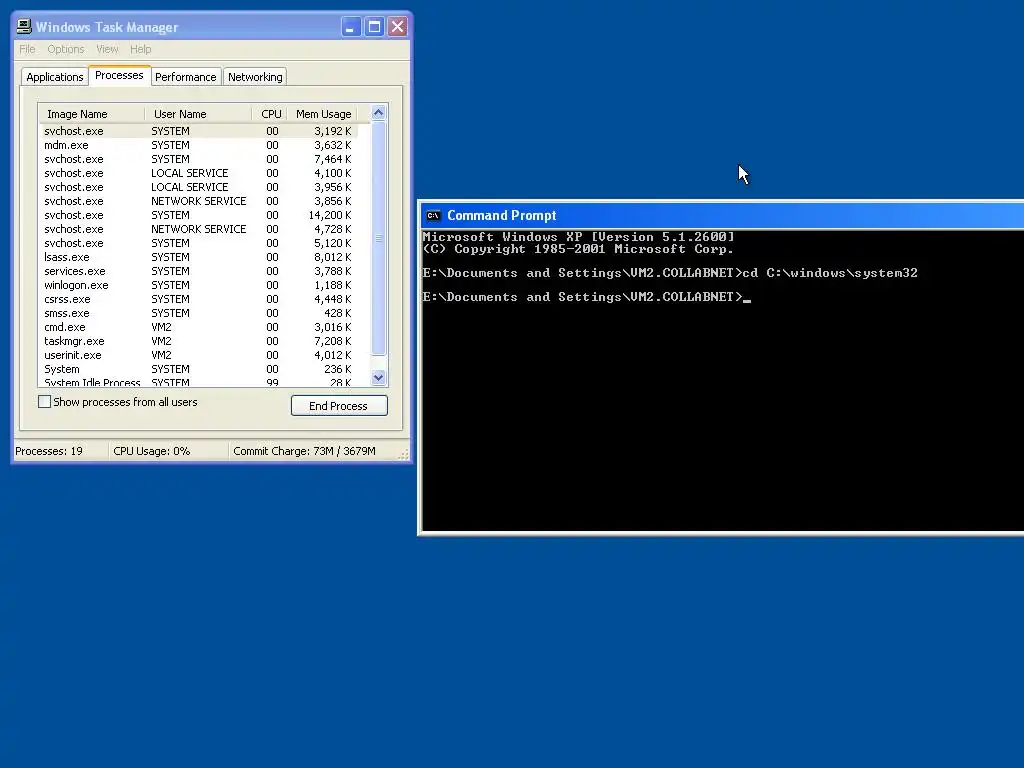Sort by the CPU column header

click(270, 114)
